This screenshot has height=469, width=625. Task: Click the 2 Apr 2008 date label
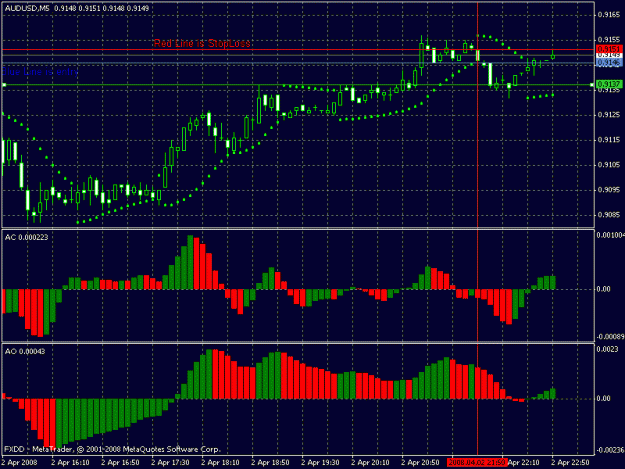(19, 463)
